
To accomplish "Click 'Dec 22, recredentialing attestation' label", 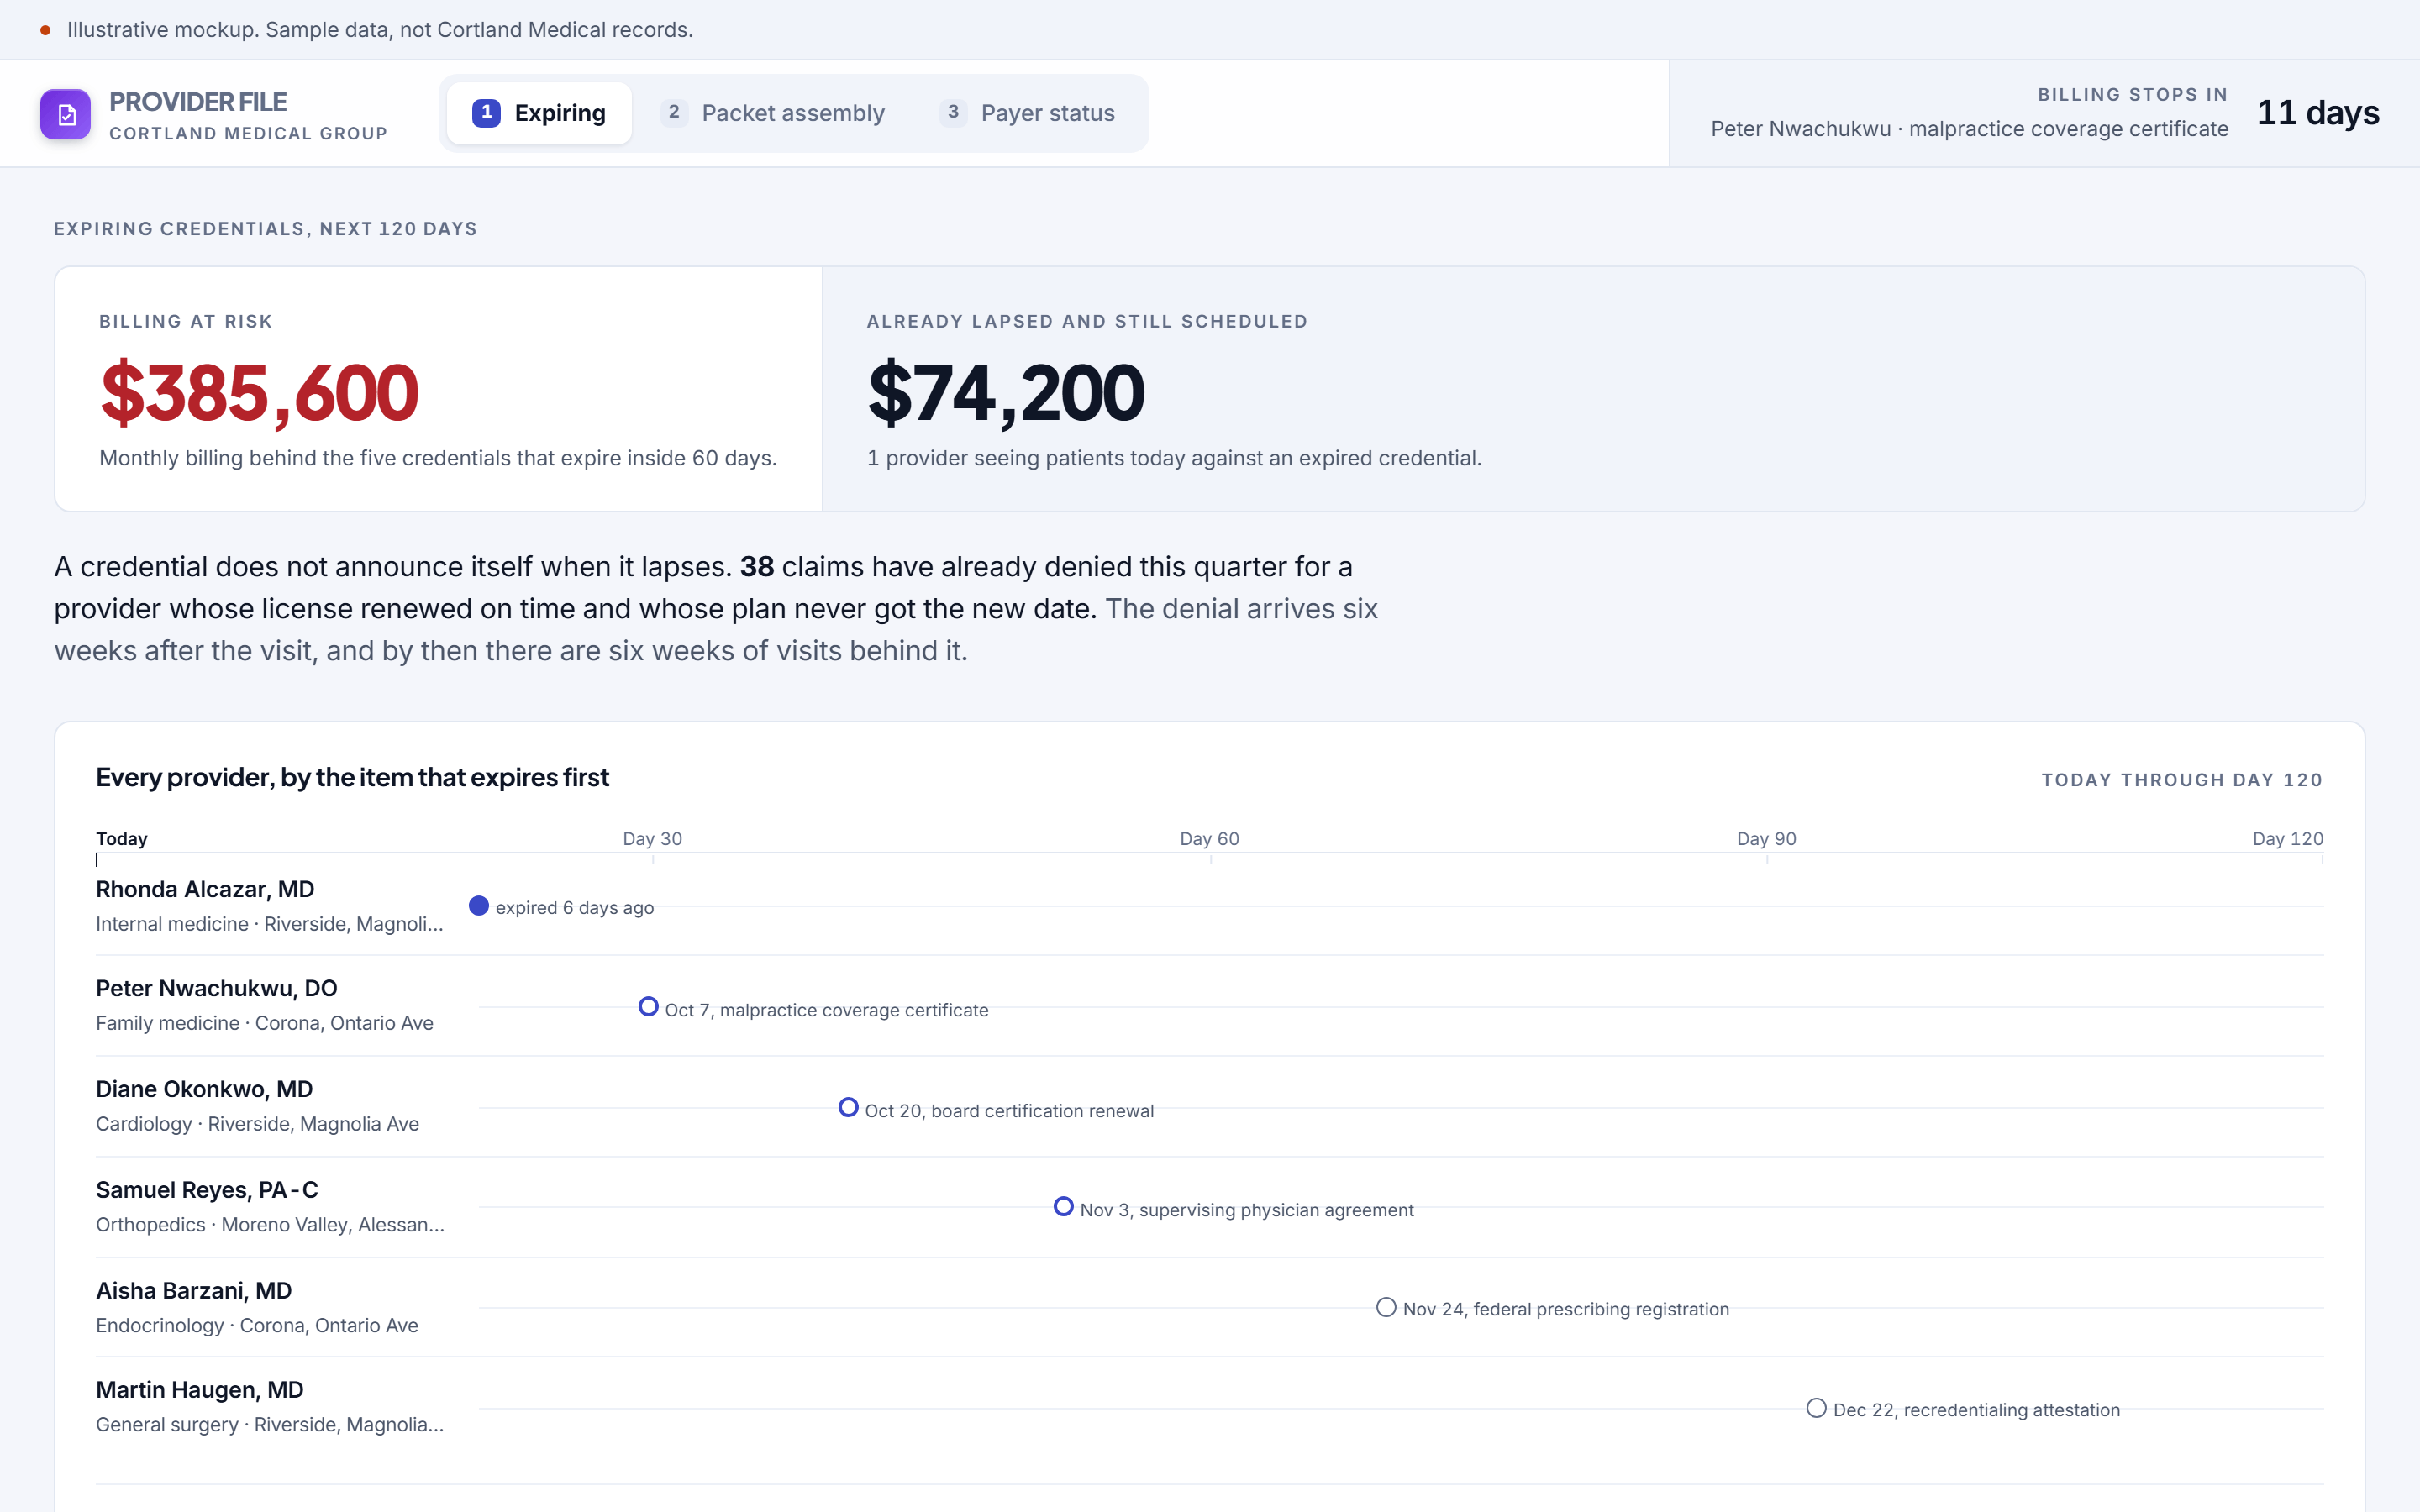I will (x=1976, y=1410).
